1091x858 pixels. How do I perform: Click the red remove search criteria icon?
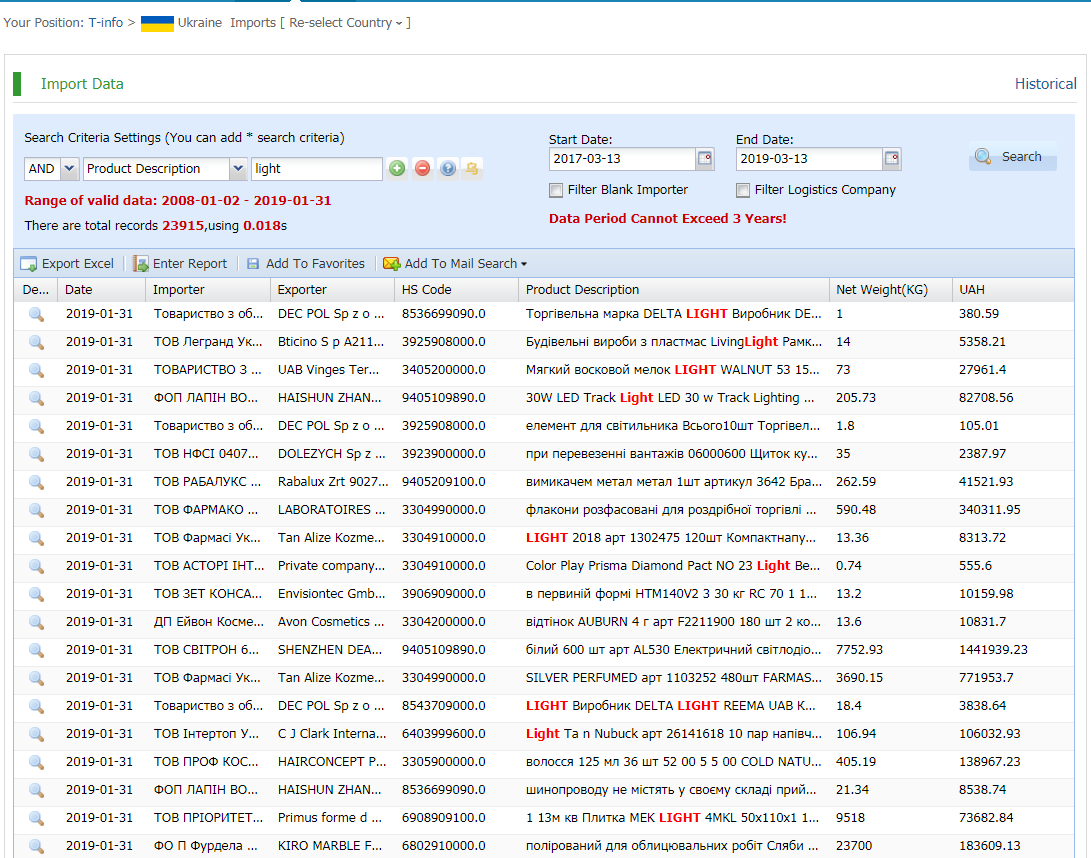(422, 169)
